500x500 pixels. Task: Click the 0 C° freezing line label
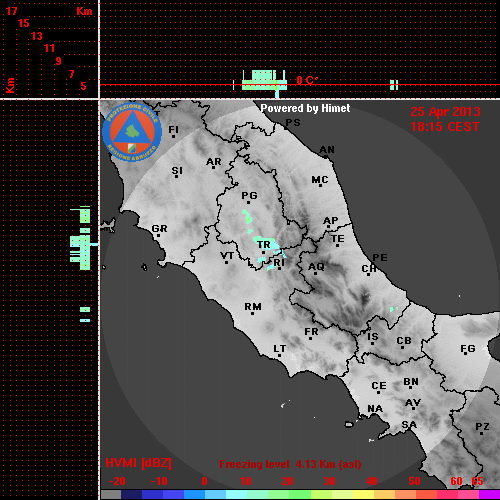click(307, 80)
